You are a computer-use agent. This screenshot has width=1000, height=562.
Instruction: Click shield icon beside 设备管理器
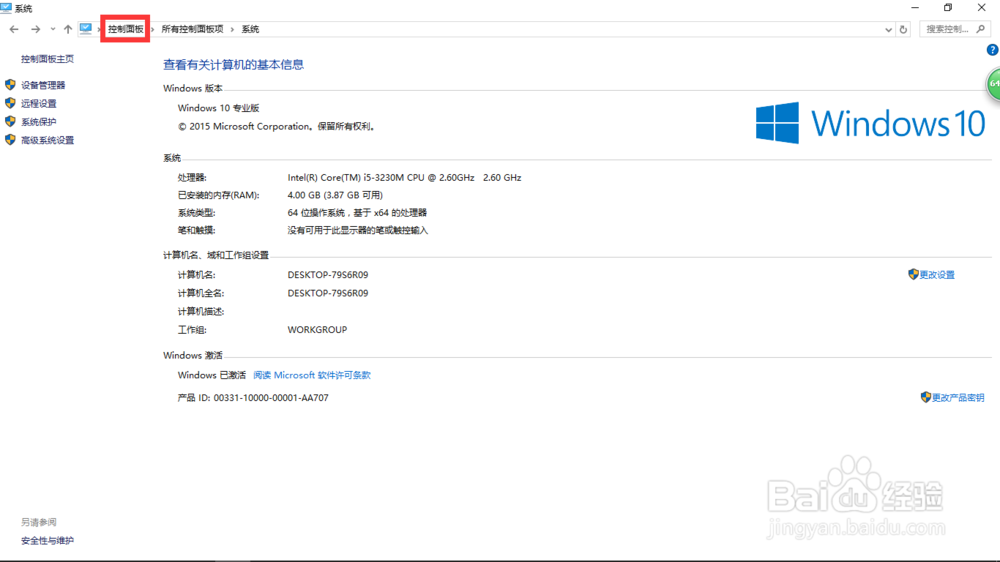click(x=10, y=85)
